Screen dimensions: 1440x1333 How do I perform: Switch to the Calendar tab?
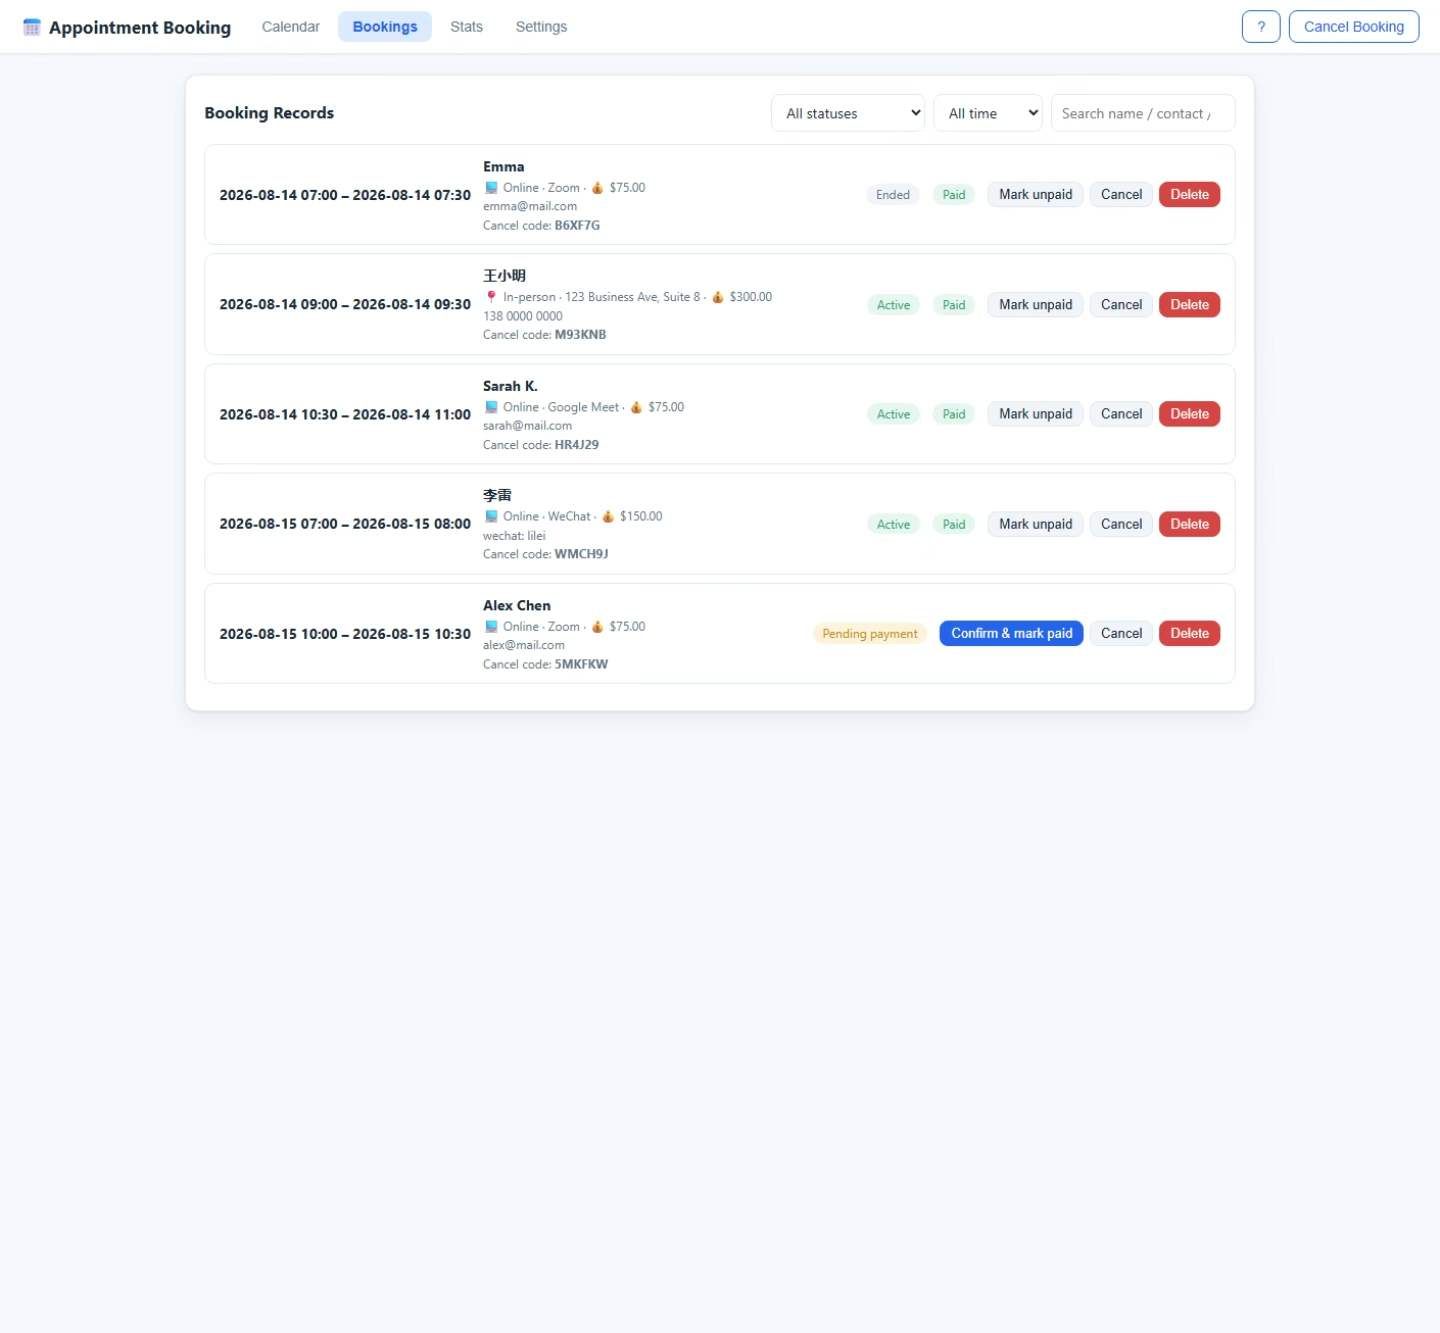[x=291, y=27]
